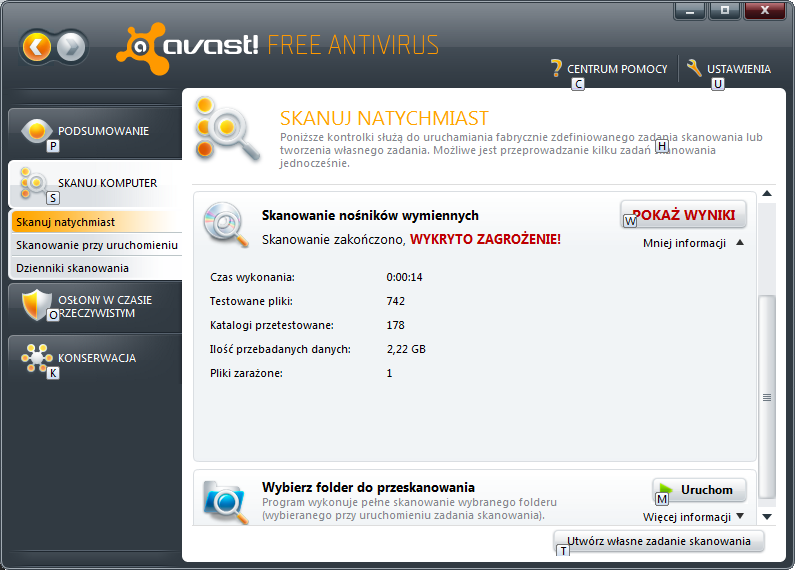The width and height of the screenshot is (795, 573).
Task: Click the large Skanuj natychmiast header icon
Action: click(226, 129)
